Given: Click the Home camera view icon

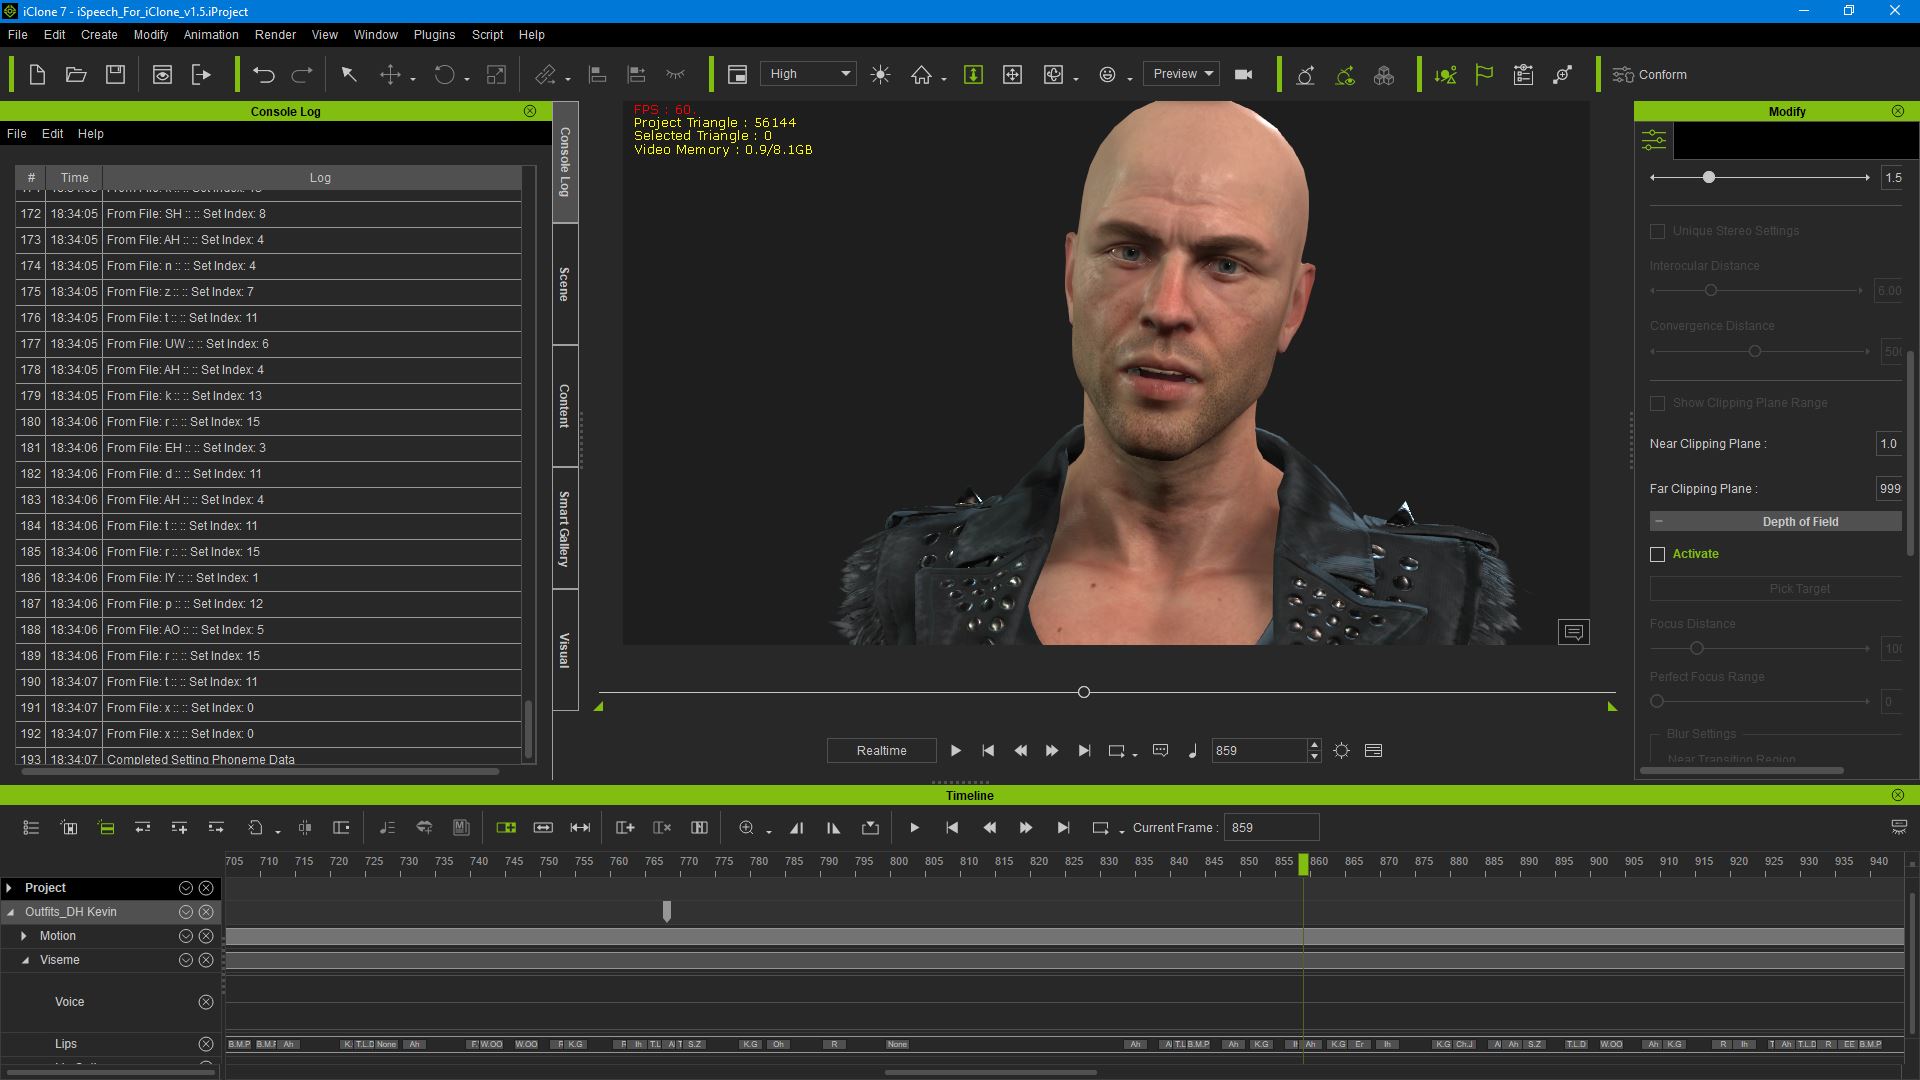Looking at the screenshot, I should tap(921, 75).
